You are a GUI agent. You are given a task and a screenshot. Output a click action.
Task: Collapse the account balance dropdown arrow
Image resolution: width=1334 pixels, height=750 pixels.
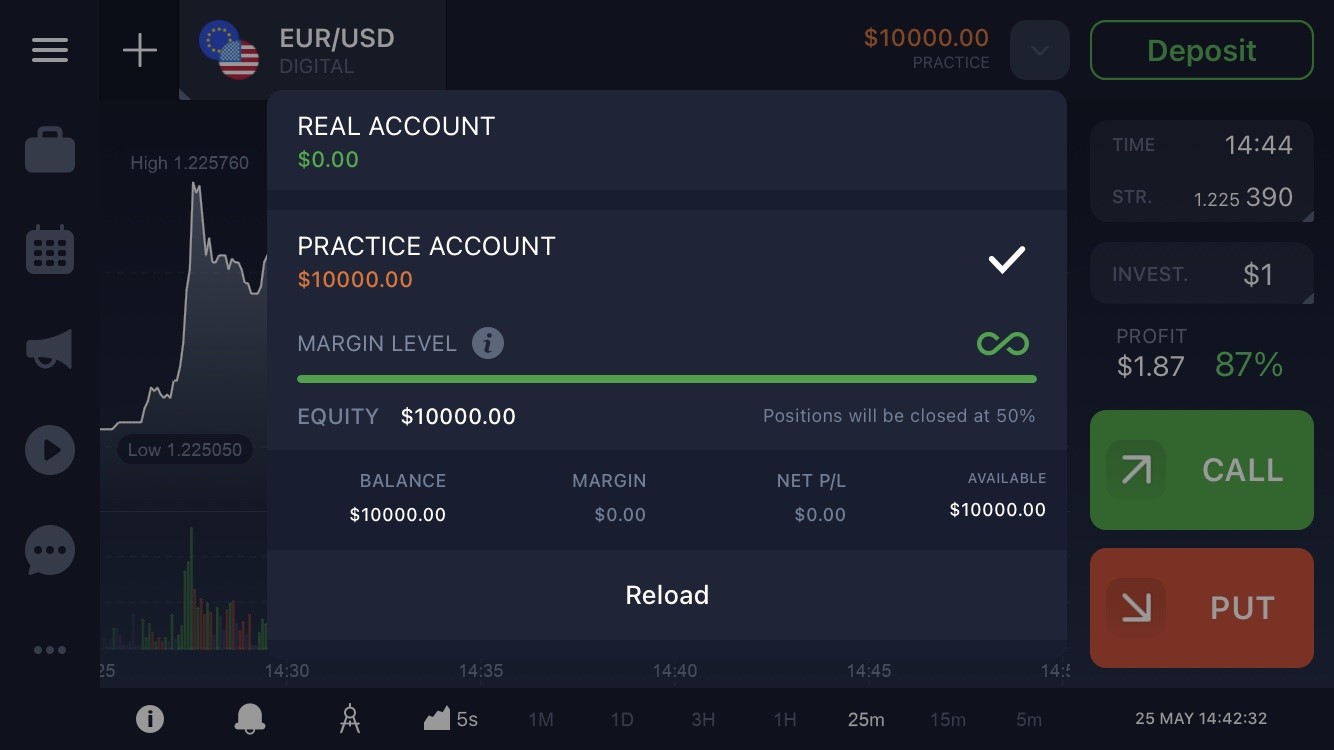(1040, 50)
